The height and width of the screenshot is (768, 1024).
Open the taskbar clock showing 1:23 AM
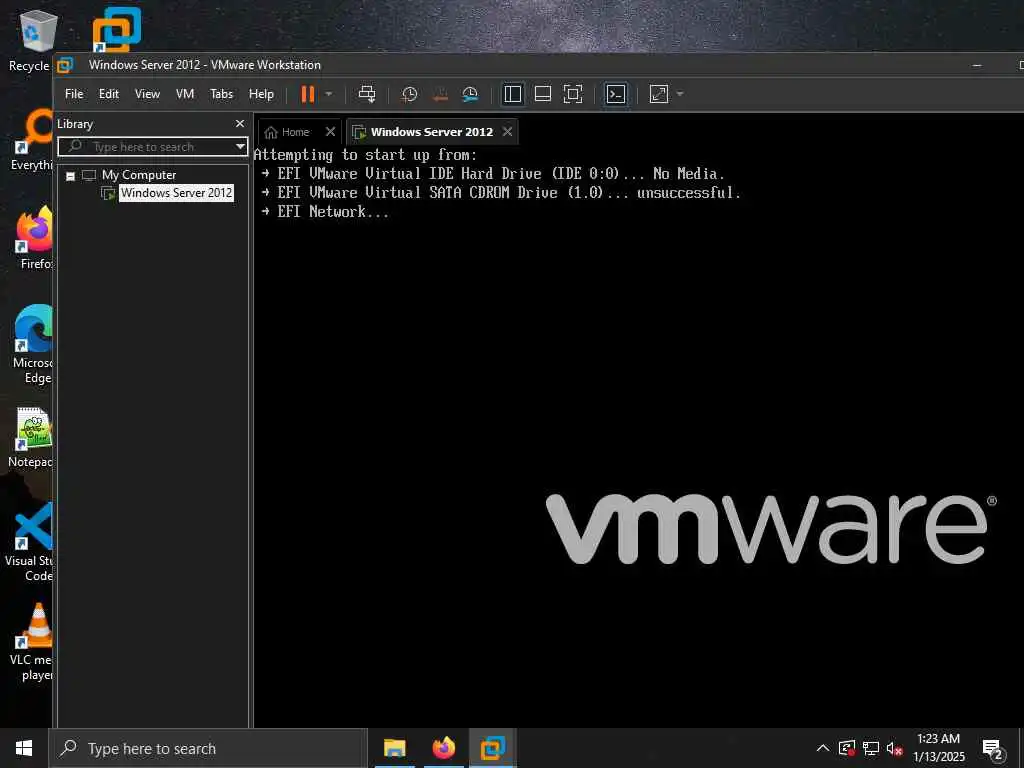click(938, 748)
